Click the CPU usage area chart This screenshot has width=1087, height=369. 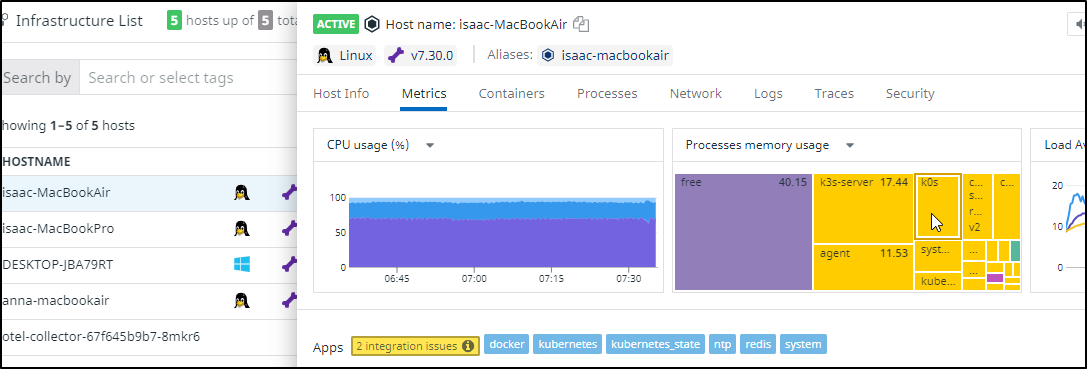pyautogui.click(x=503, y=232)
